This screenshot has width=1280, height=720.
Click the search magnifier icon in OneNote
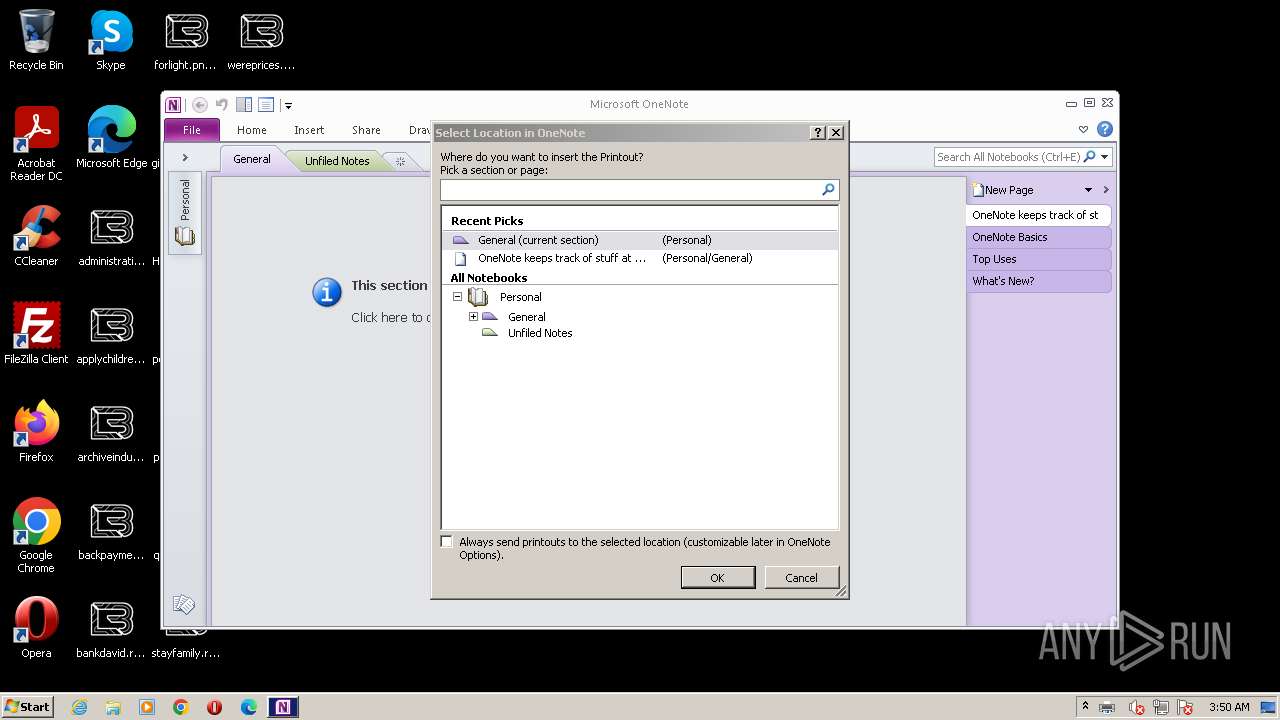1090,157
